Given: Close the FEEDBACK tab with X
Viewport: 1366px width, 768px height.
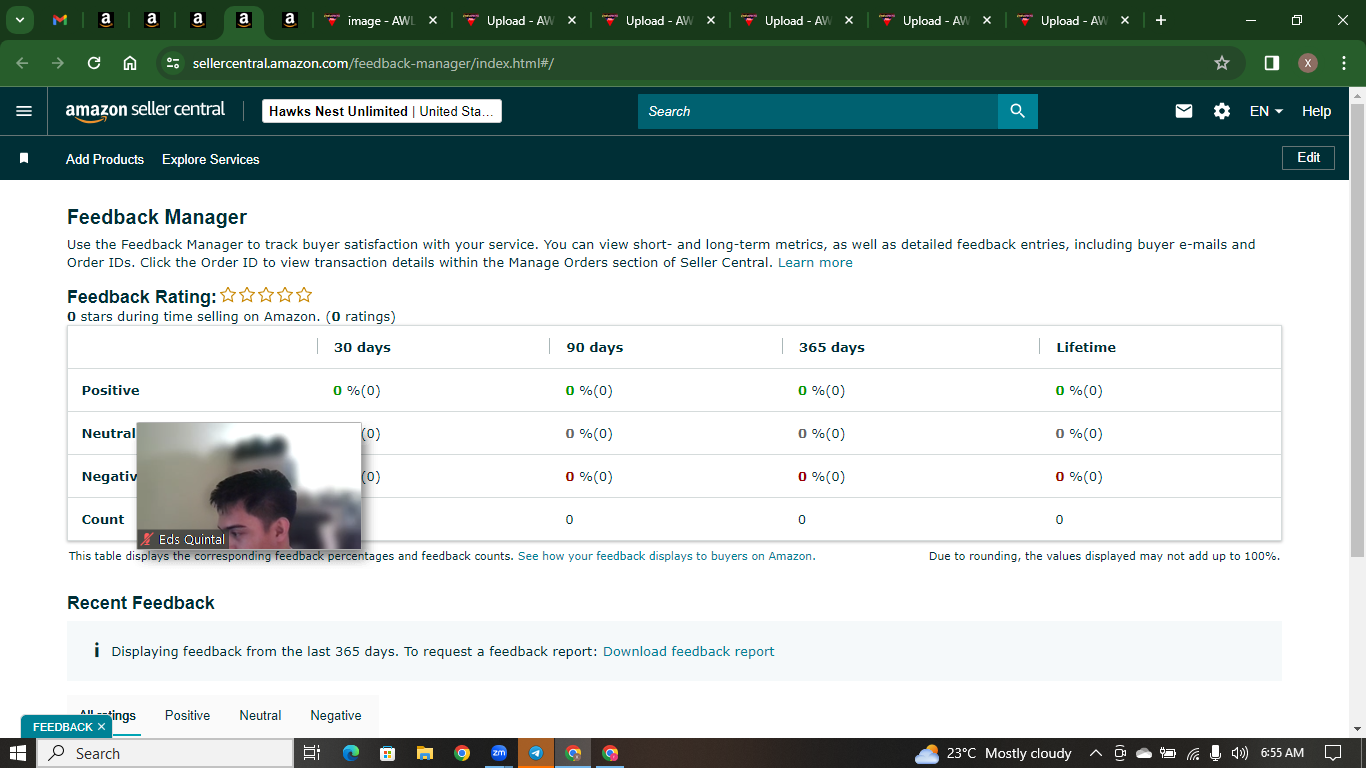Looking at the screenshot, I should [102, 727].
